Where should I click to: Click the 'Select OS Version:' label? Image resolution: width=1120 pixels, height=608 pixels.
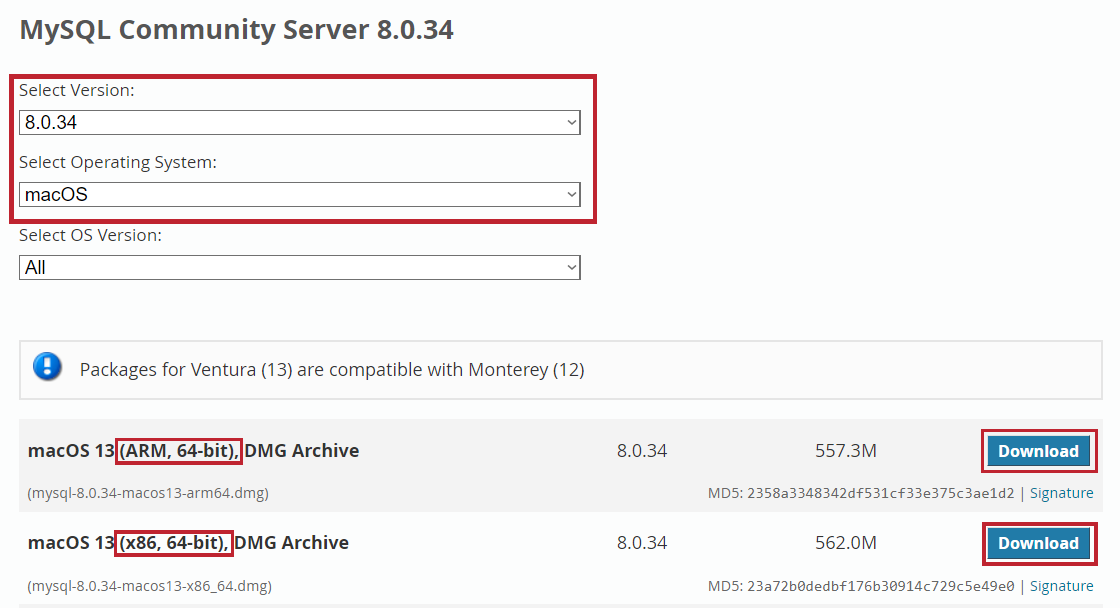point(91,235)
